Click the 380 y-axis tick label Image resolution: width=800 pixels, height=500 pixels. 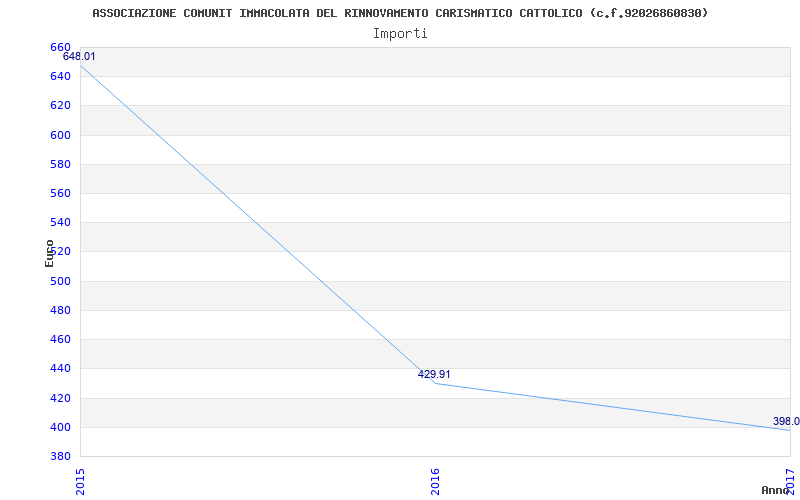pos(60,456)
